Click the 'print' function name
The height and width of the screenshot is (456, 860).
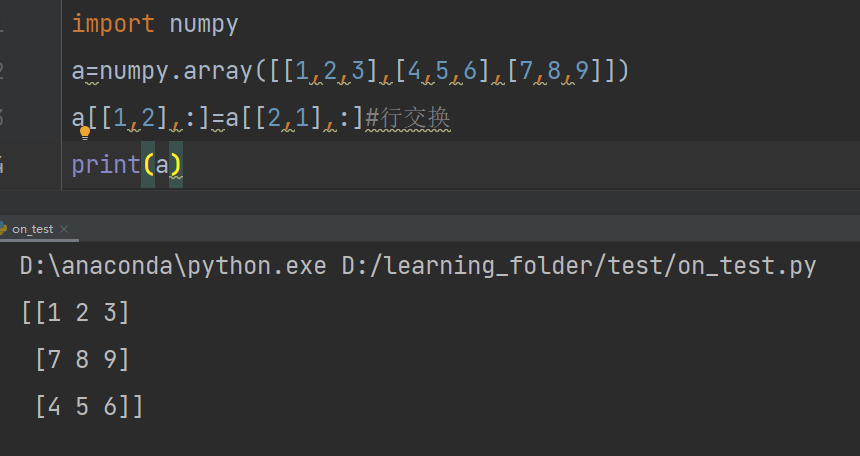click(106, 165)
